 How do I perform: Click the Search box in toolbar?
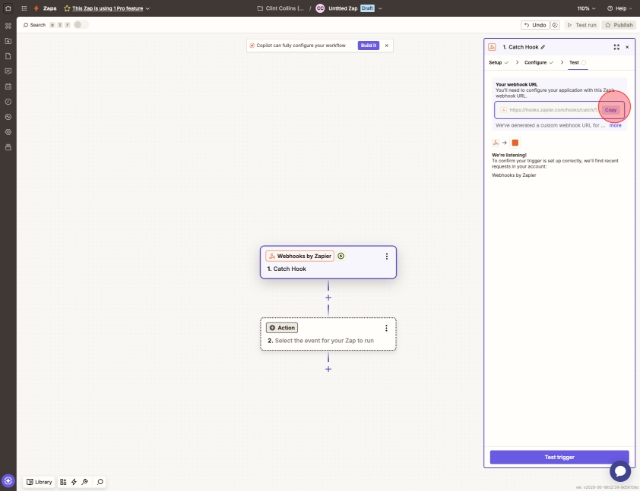(x=35, y=25)
